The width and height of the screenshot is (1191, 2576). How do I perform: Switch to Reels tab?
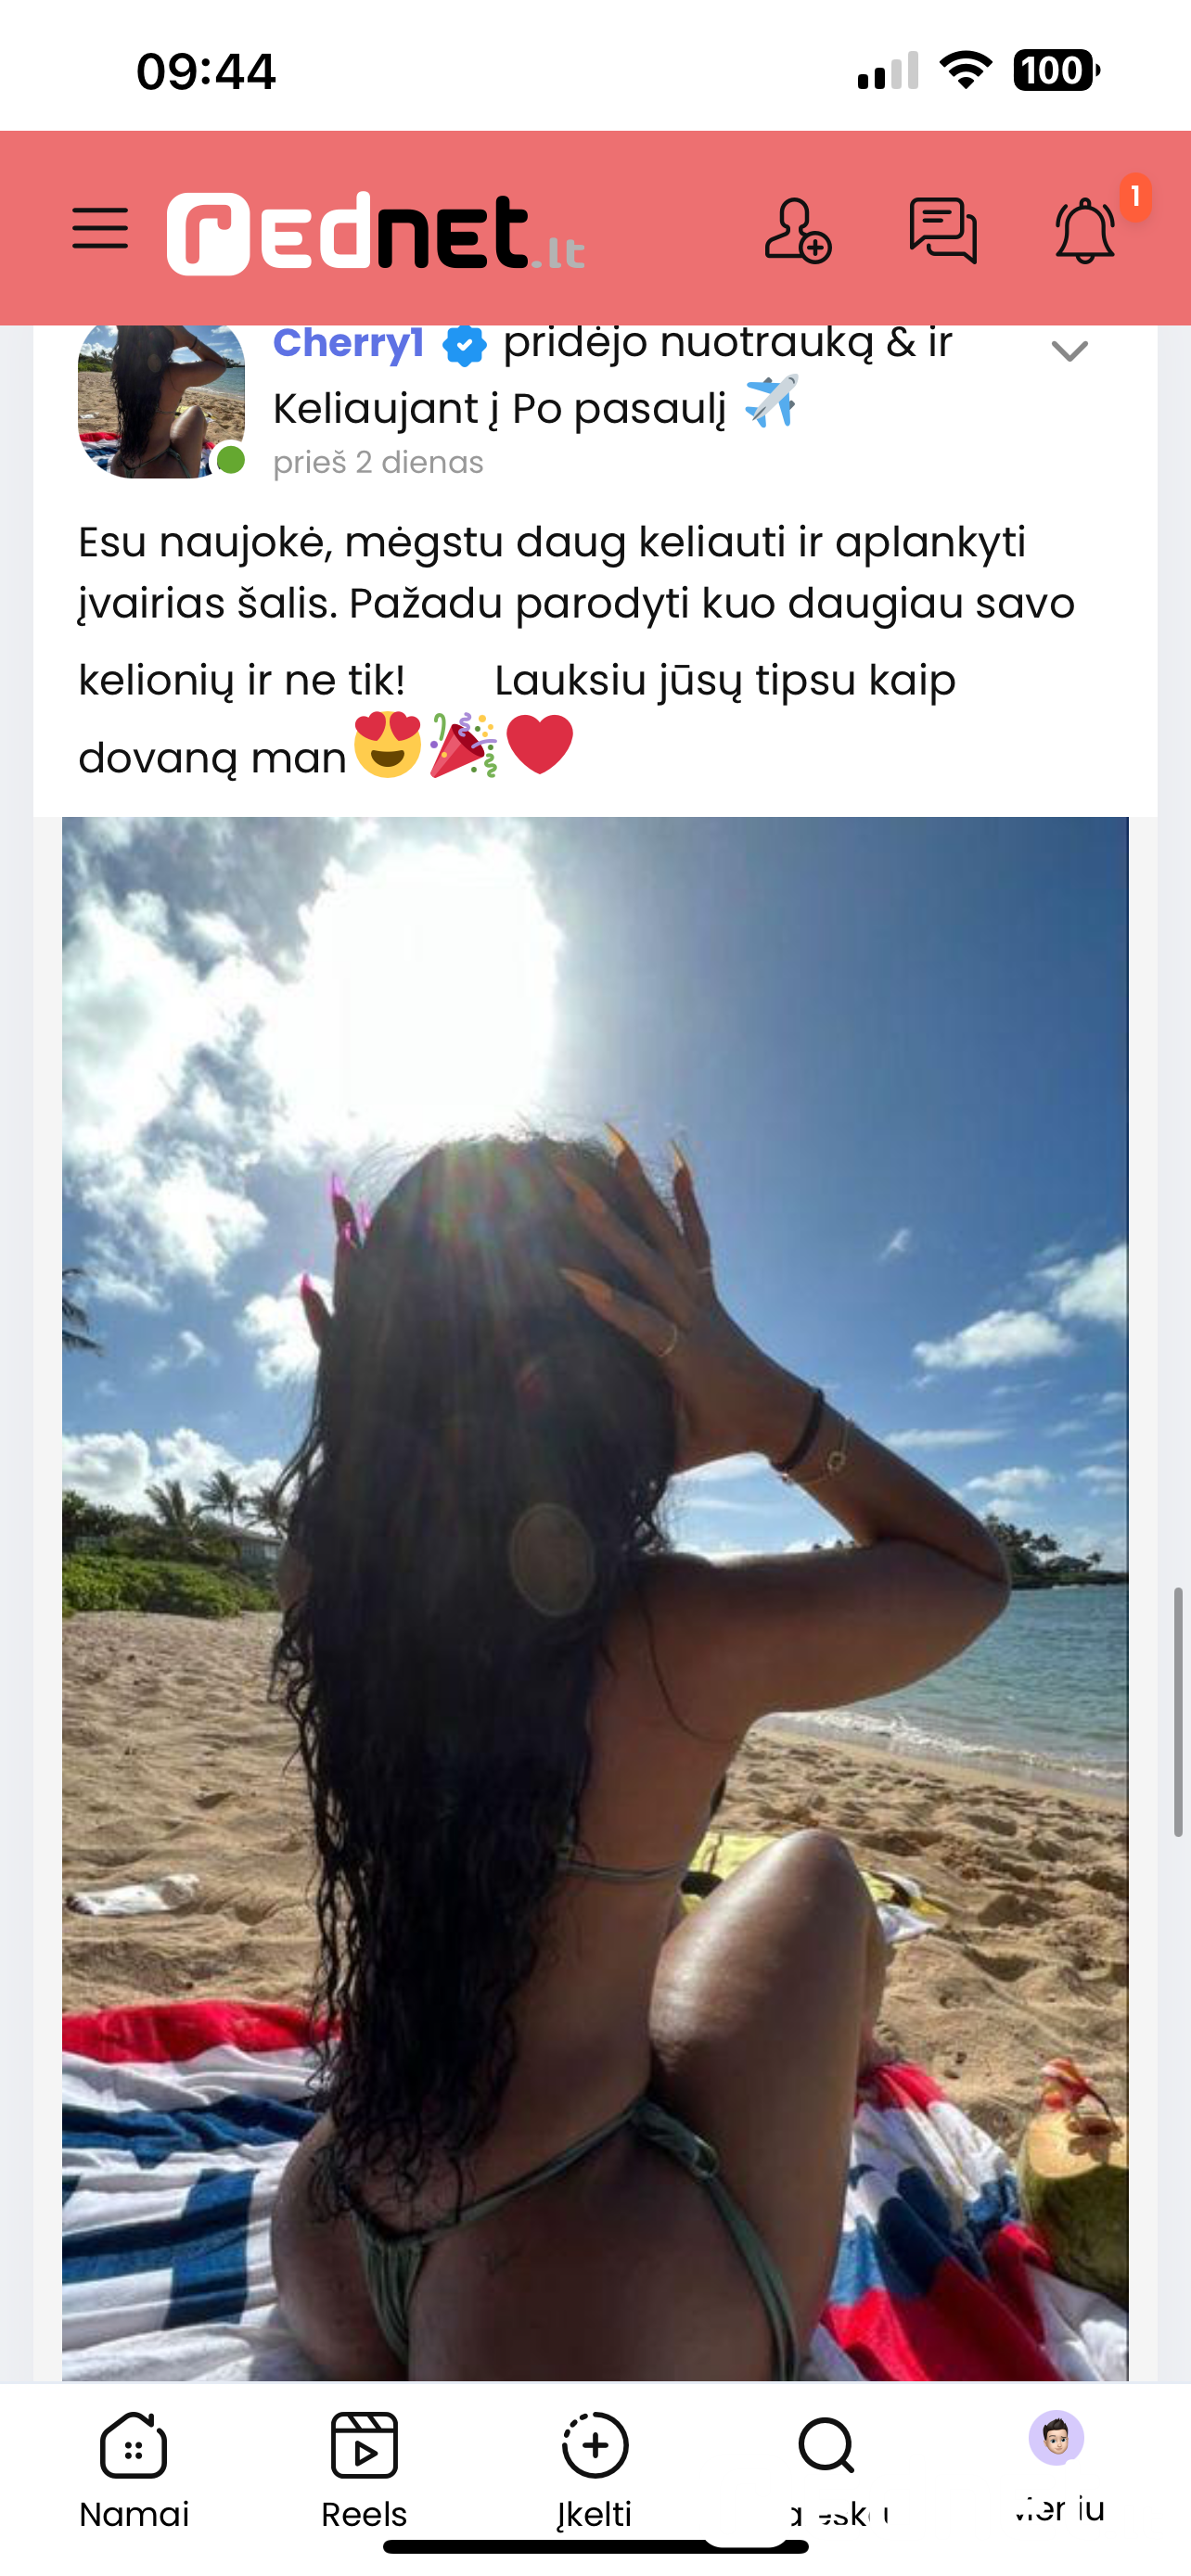(364, 2470)
